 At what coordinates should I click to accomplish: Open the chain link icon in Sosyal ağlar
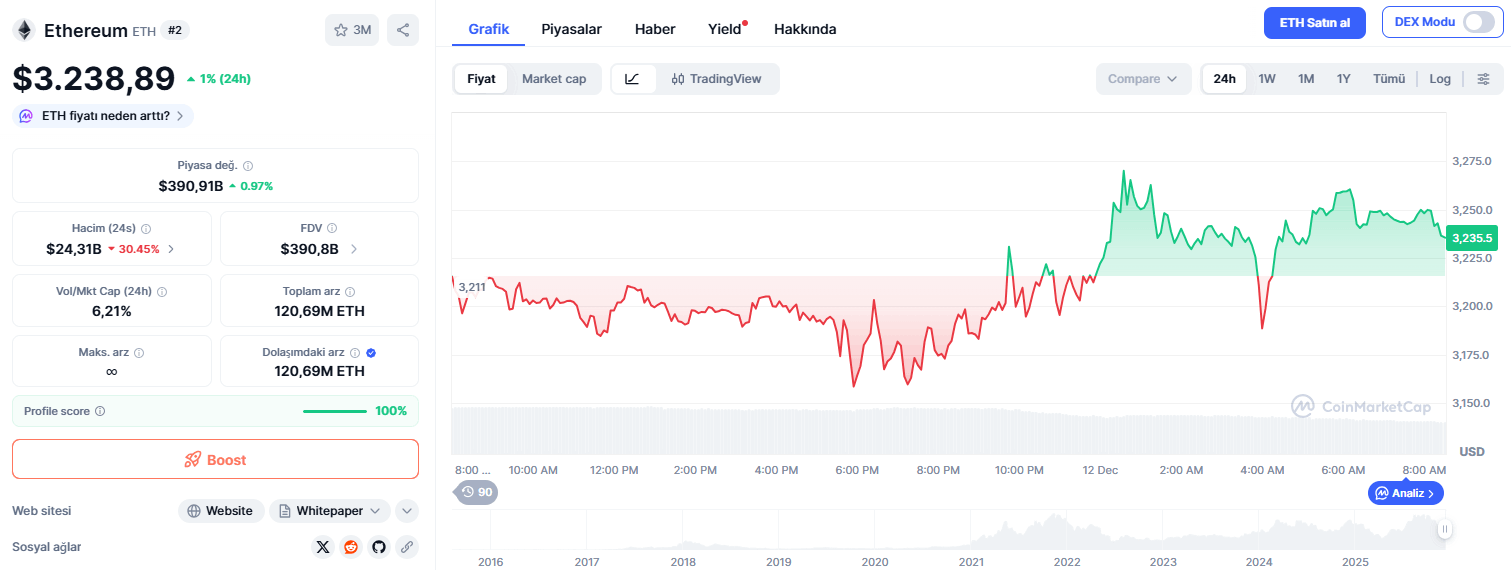[x=406, y=547]
